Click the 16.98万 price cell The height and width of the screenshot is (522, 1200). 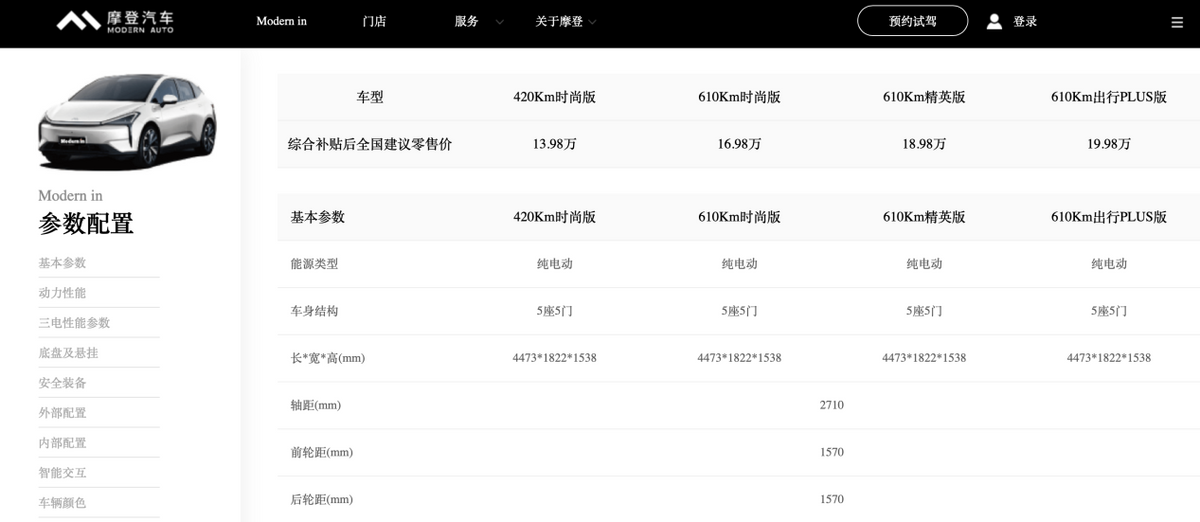click(x=739, y=144)
